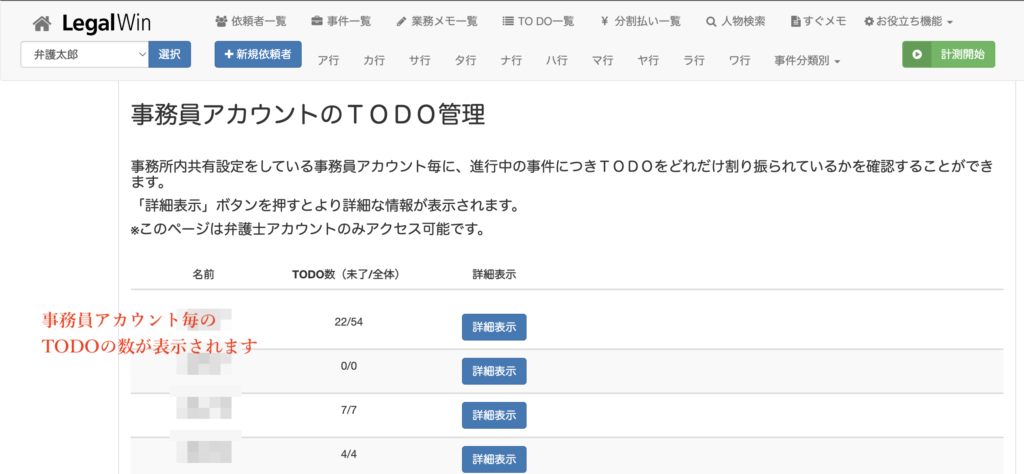This screenshot has height=474, width=1024.
Task: Show details for 7/7 TODO row
Action: pos(493,415)
